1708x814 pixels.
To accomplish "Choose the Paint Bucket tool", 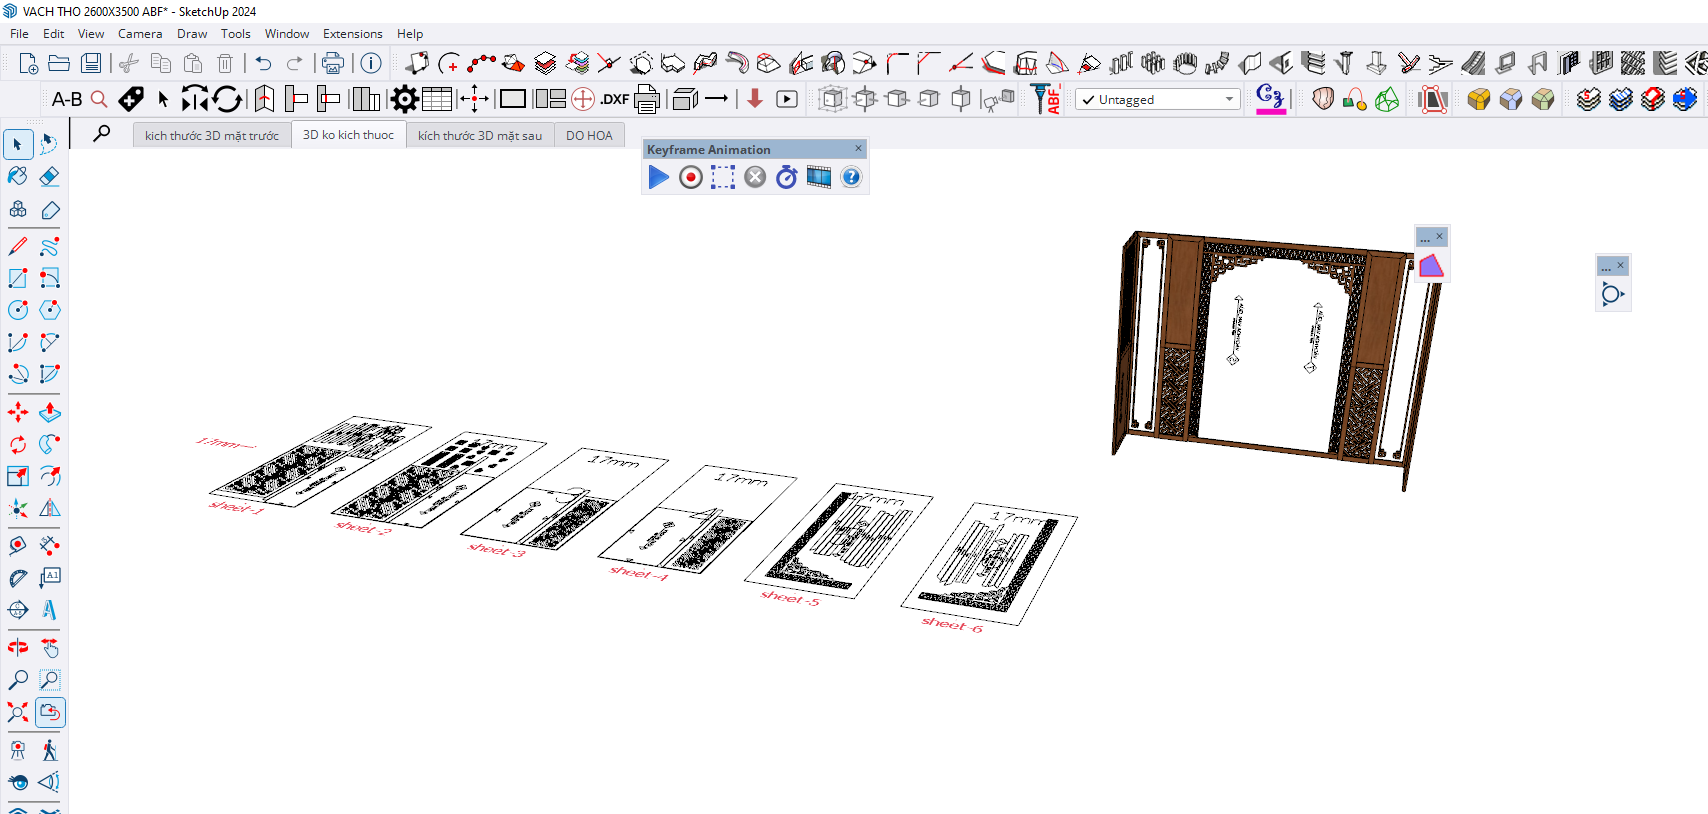I will (18, 177).
